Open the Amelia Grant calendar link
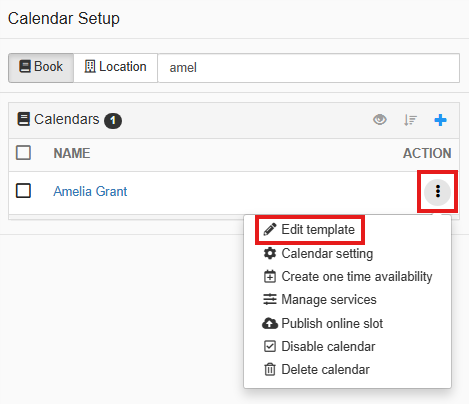469x404 pixels. [x=90, y=191]
